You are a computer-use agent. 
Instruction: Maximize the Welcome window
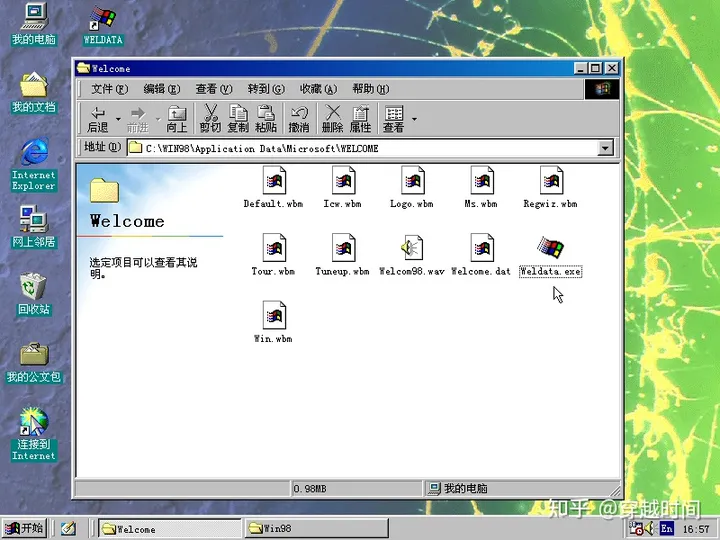tap(595, 68)
